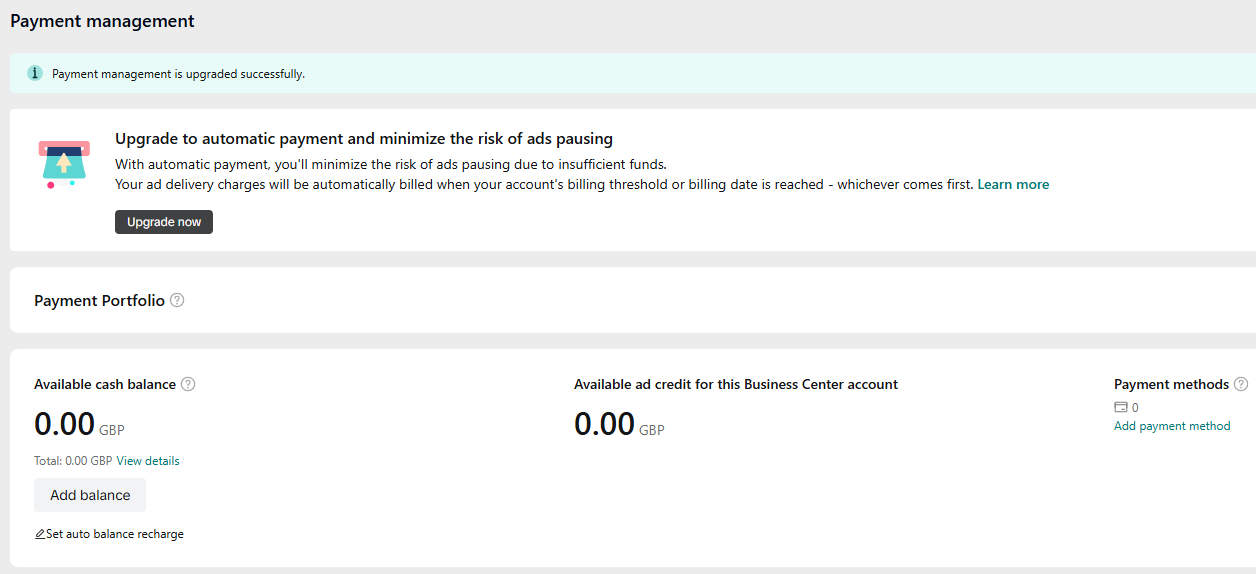Select Set auto balance recharge text
Viewport: 1256px width, 574px height.
115,534
